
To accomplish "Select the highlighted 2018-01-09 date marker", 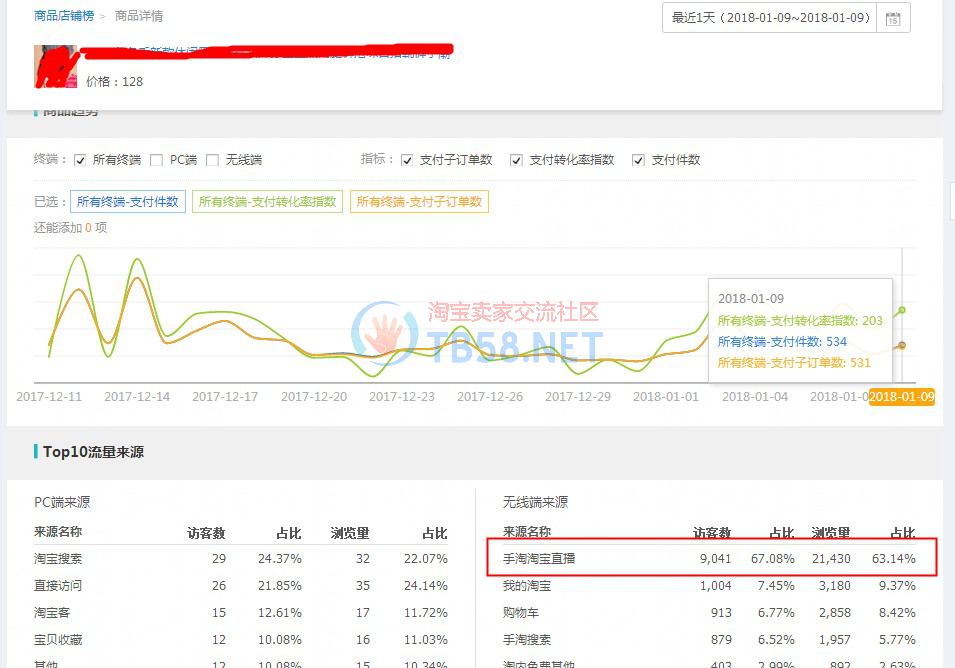I will (x=901, y=397).
